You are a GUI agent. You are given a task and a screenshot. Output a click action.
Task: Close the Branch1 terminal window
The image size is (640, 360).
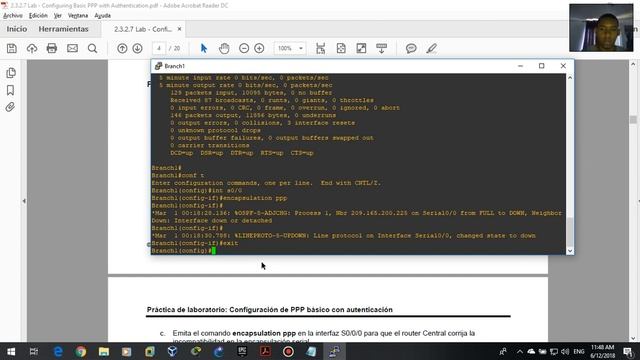(563, 66)
